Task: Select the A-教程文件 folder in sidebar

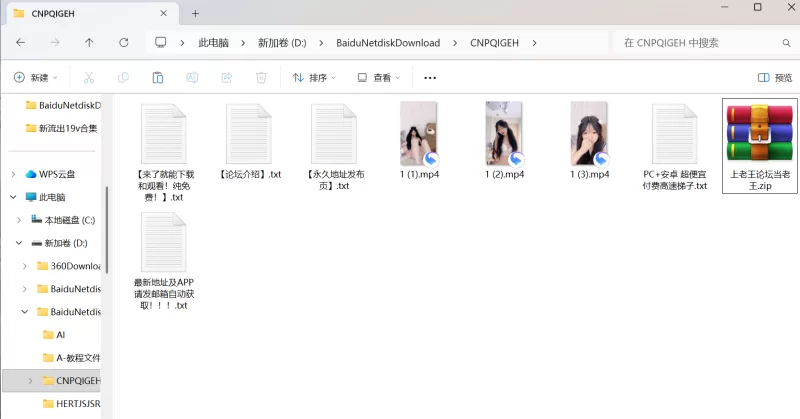Action: point(72,358)
